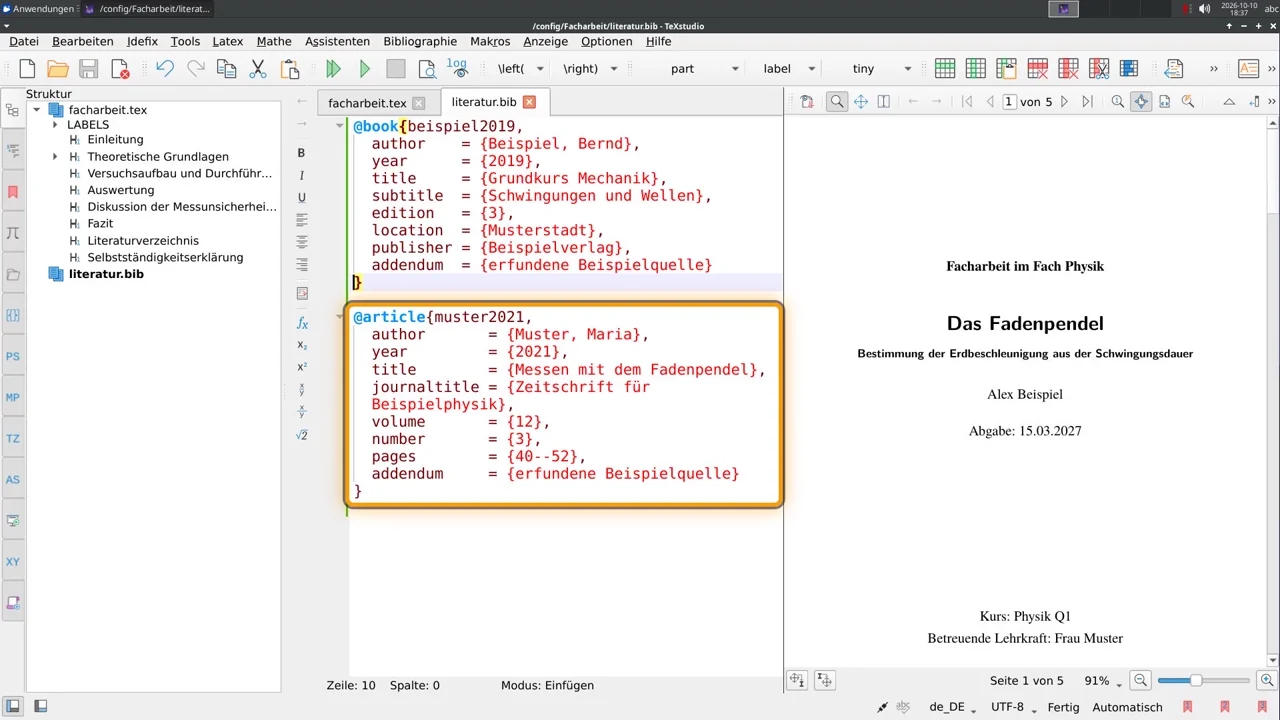
Task: Open the Bibliographie menu
Action: 420,41
